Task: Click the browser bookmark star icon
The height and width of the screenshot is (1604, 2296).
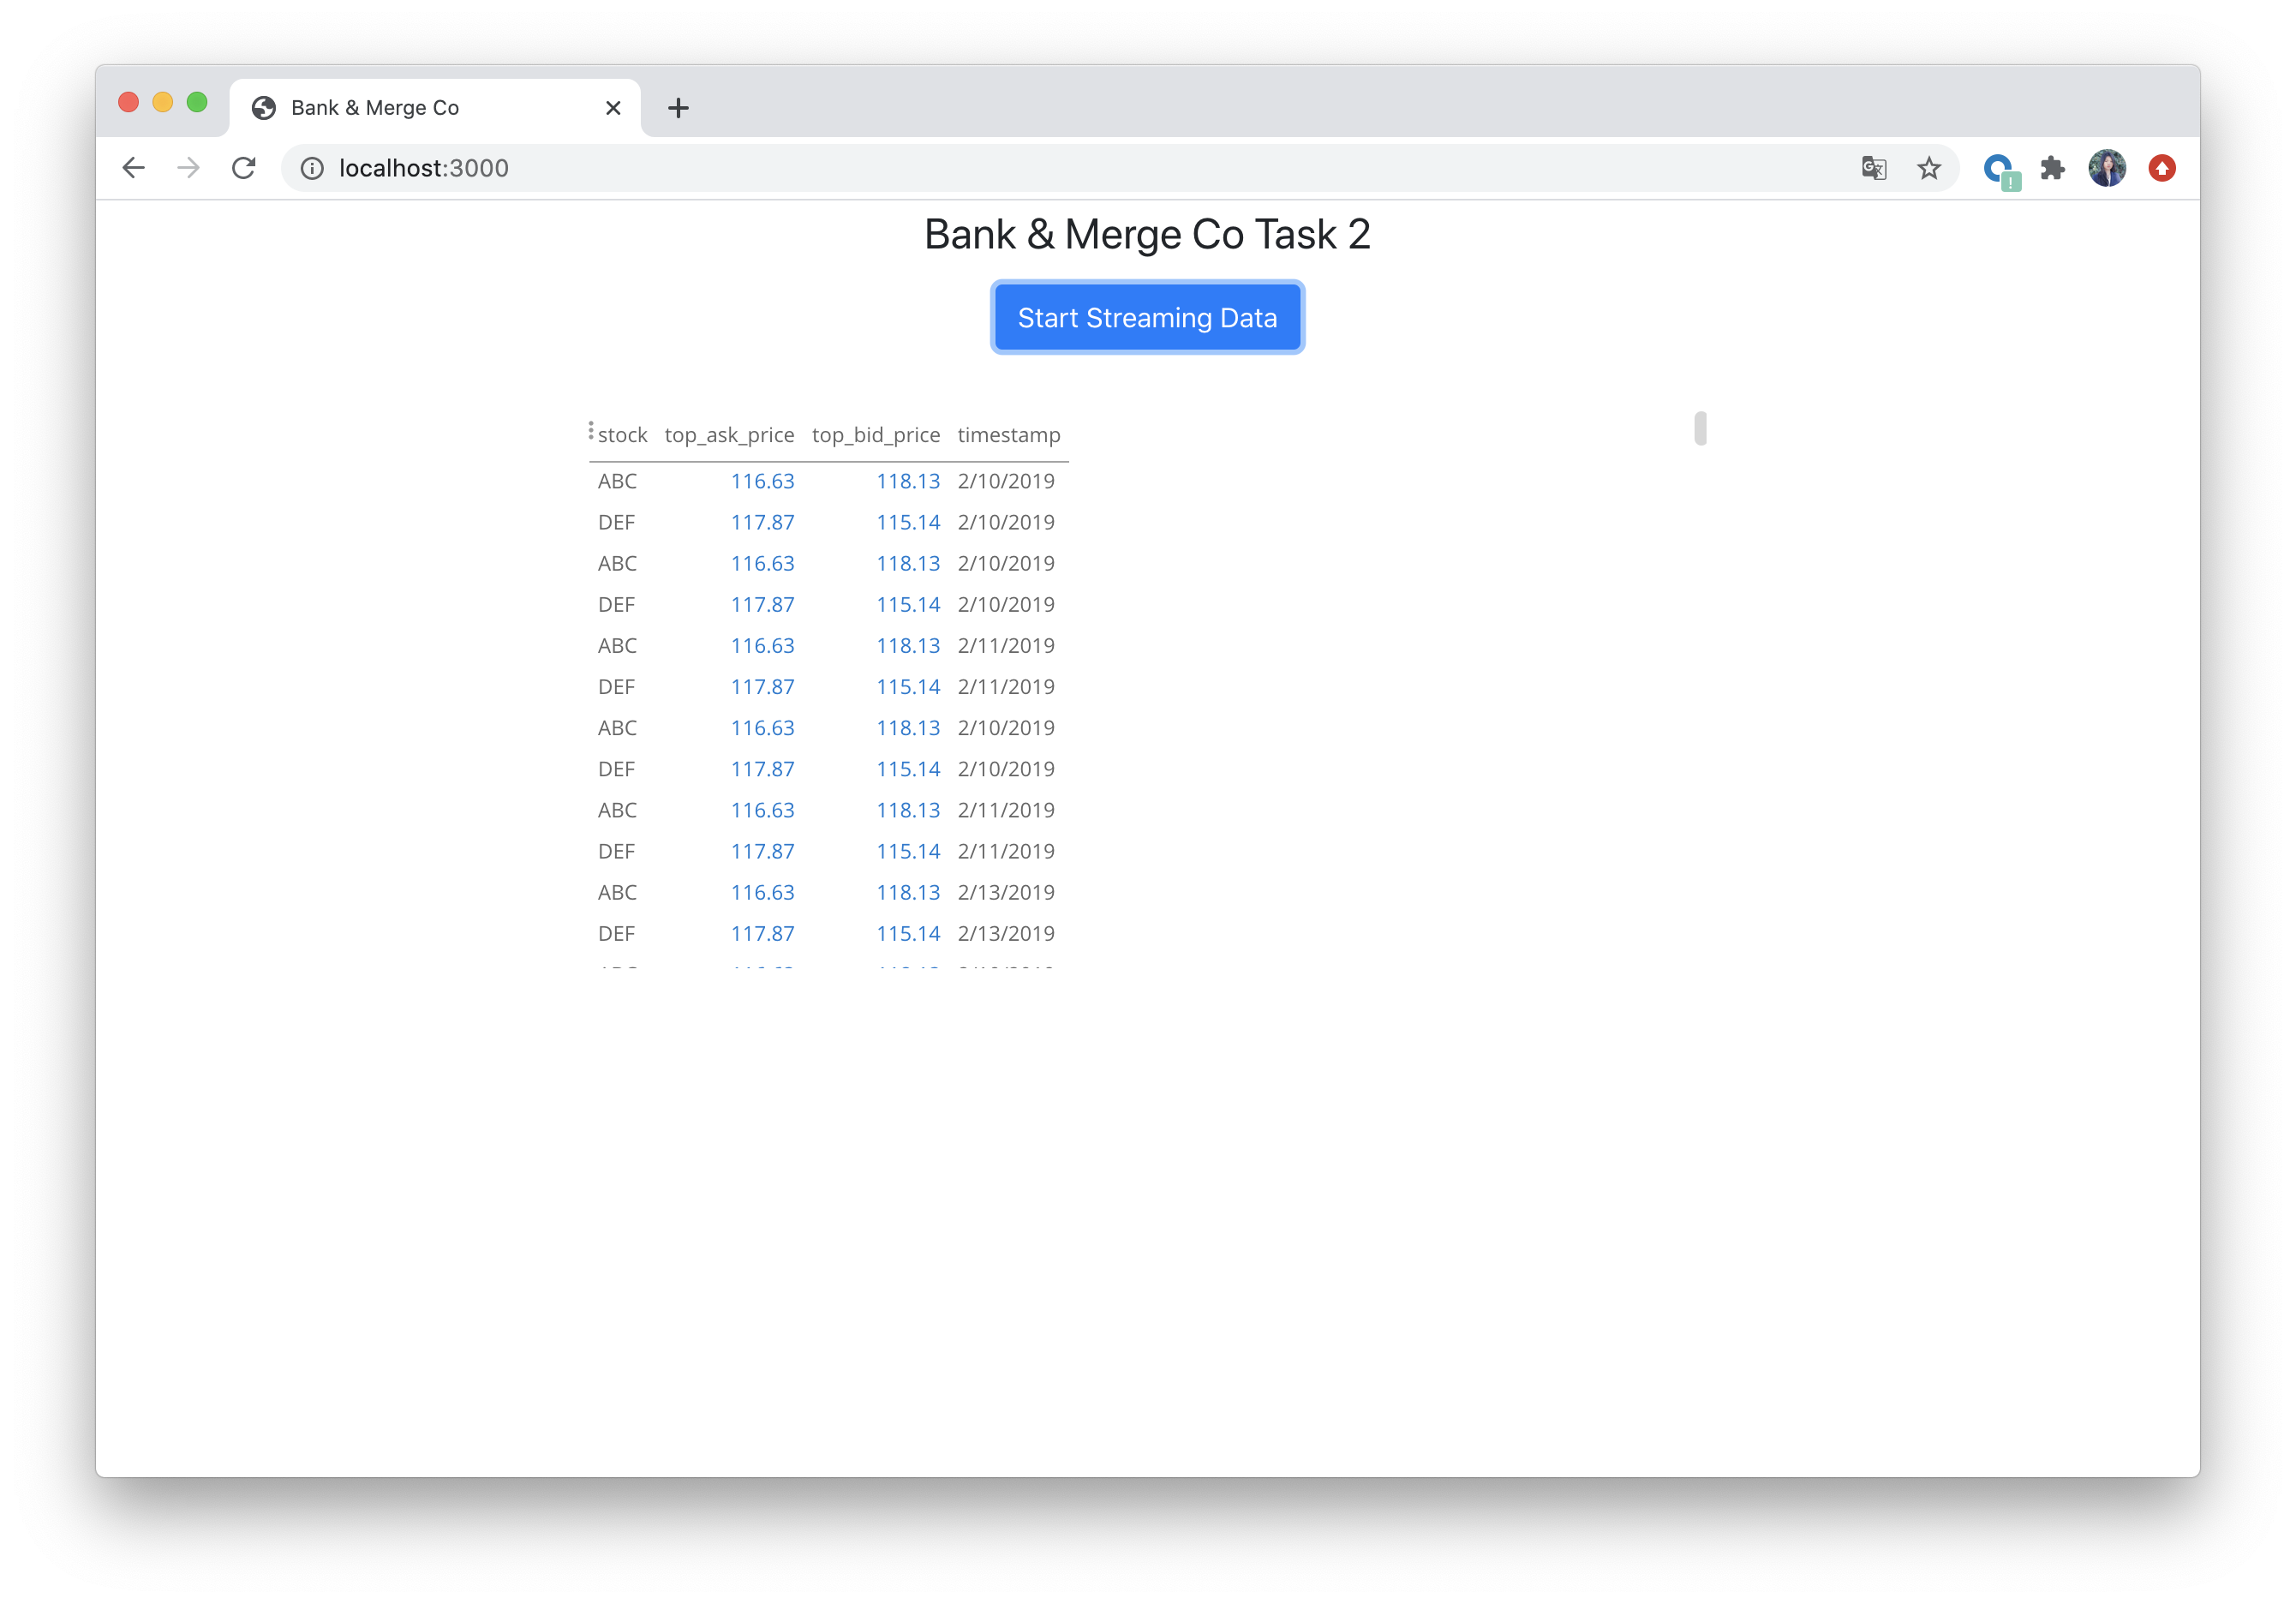Action: coord(1931,168)
